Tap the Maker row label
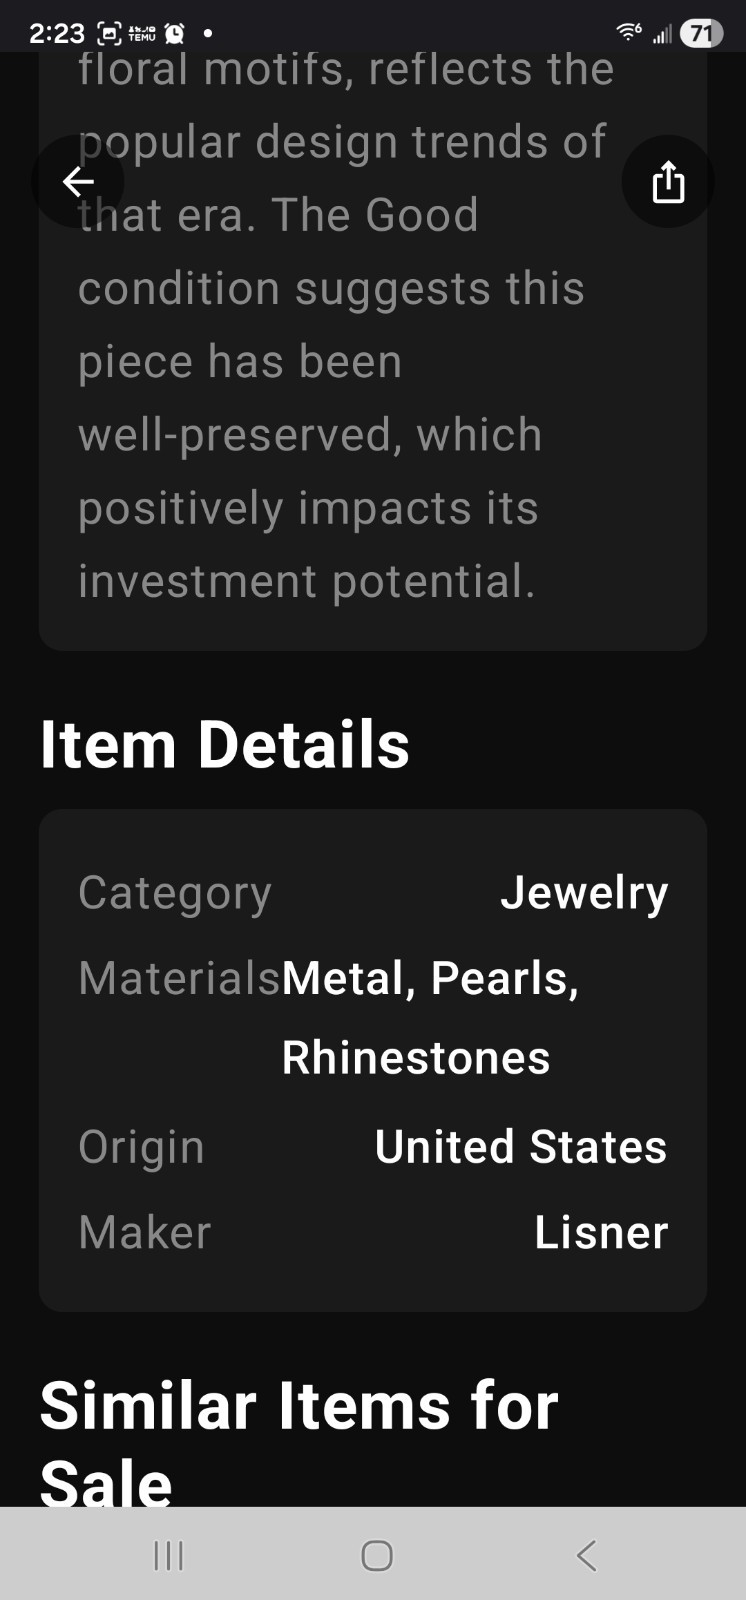Image resolution: width=746 pixels, height=1600 pixels. (x=145, y=1232)
